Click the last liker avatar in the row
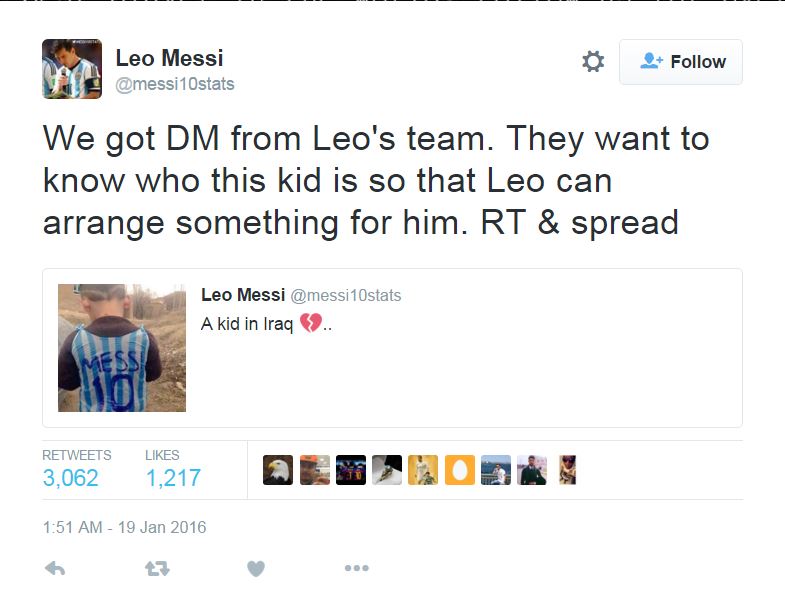The height and width of the screenshot is (606, 785). tap(567, 470)
